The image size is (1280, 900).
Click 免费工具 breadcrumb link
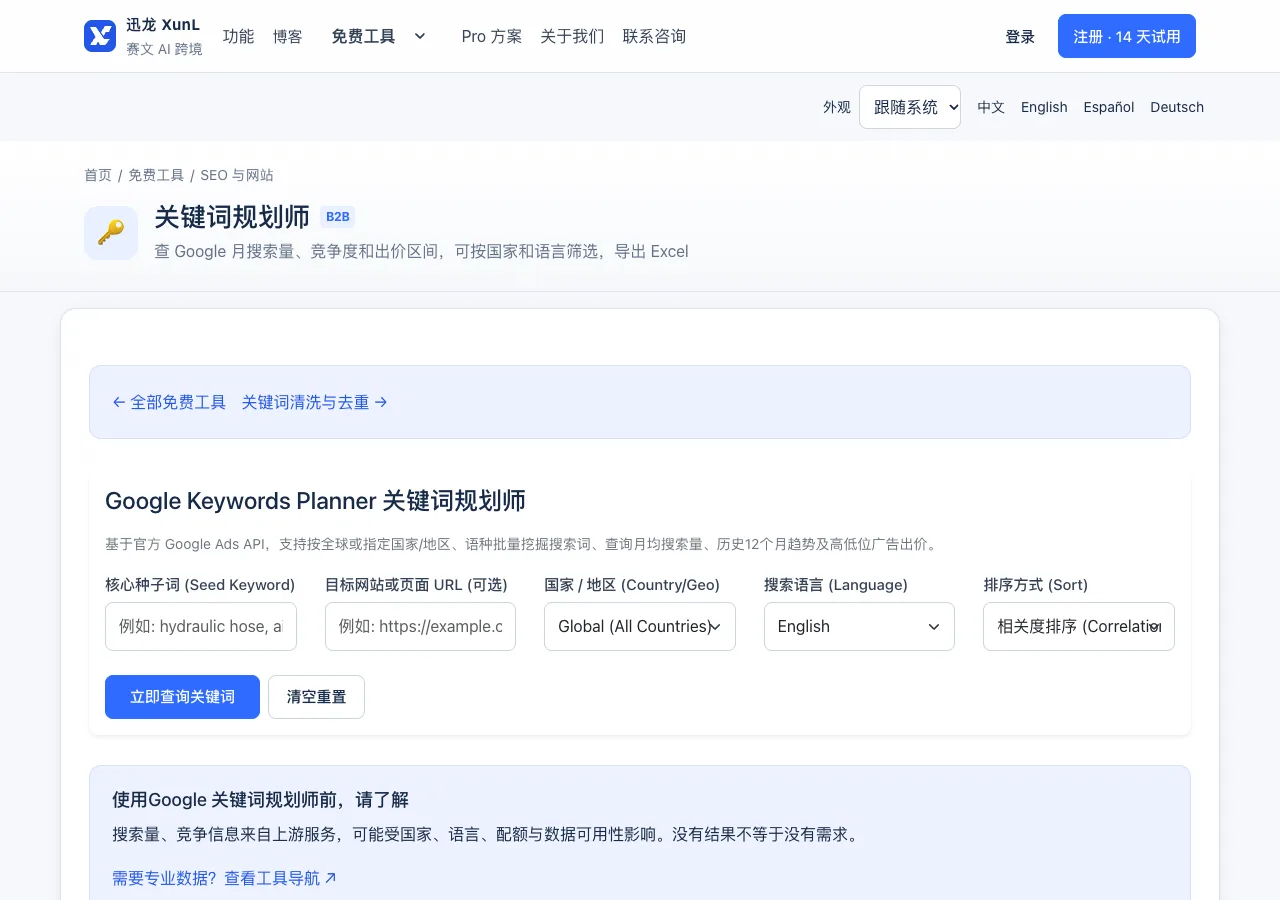(156, 175)
